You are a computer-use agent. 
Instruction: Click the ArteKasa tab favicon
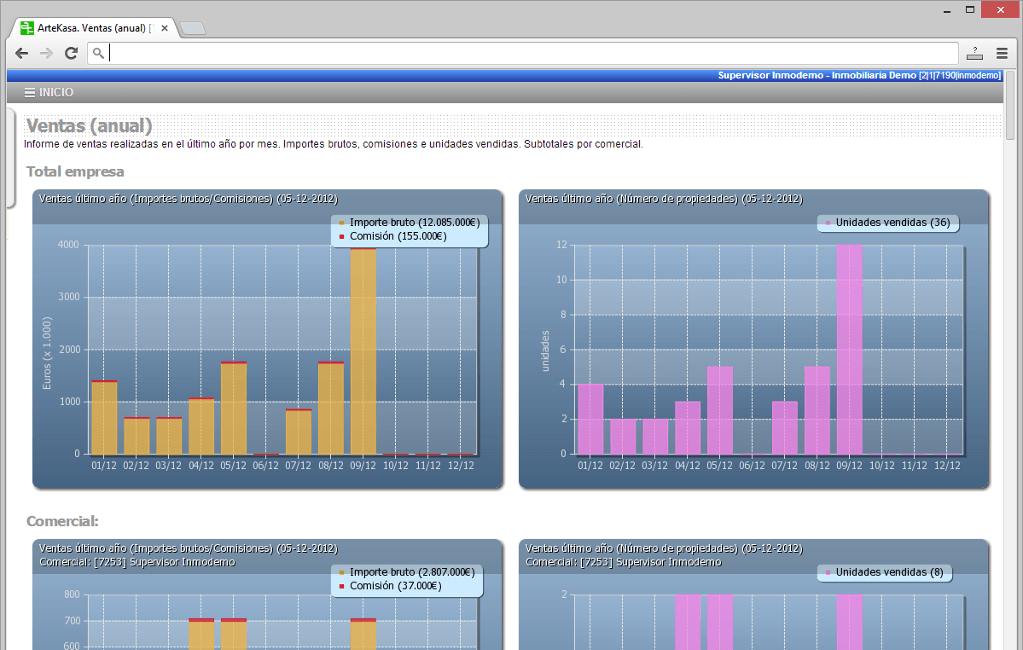[x=27, y=28]
